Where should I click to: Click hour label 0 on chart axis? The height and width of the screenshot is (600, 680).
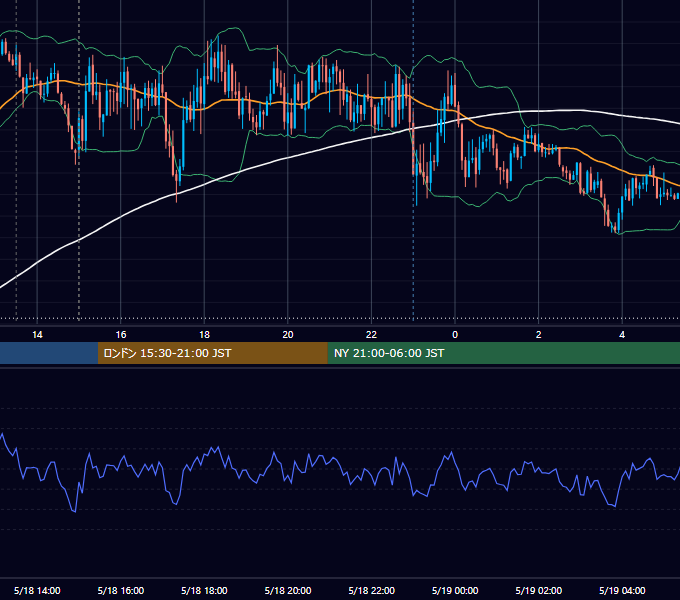click(455, 335)
